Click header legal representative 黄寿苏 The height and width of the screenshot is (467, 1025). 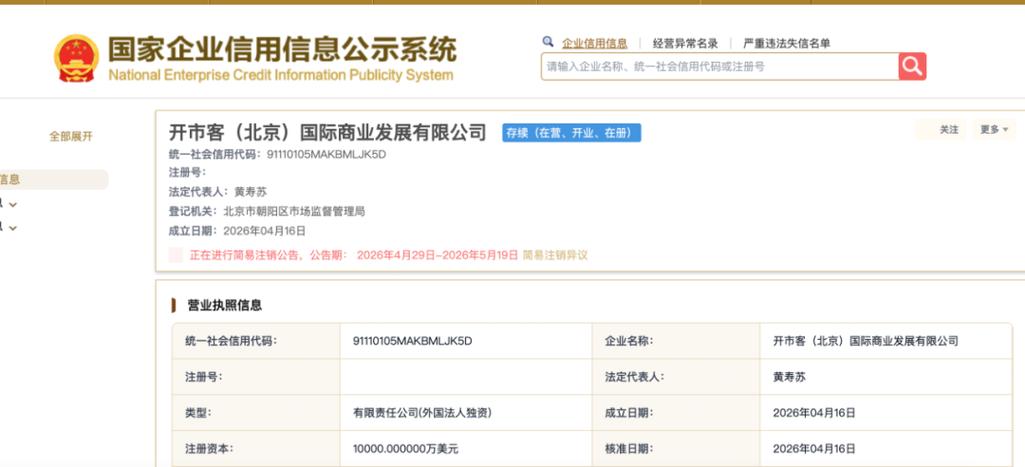(x=250, y=192)
